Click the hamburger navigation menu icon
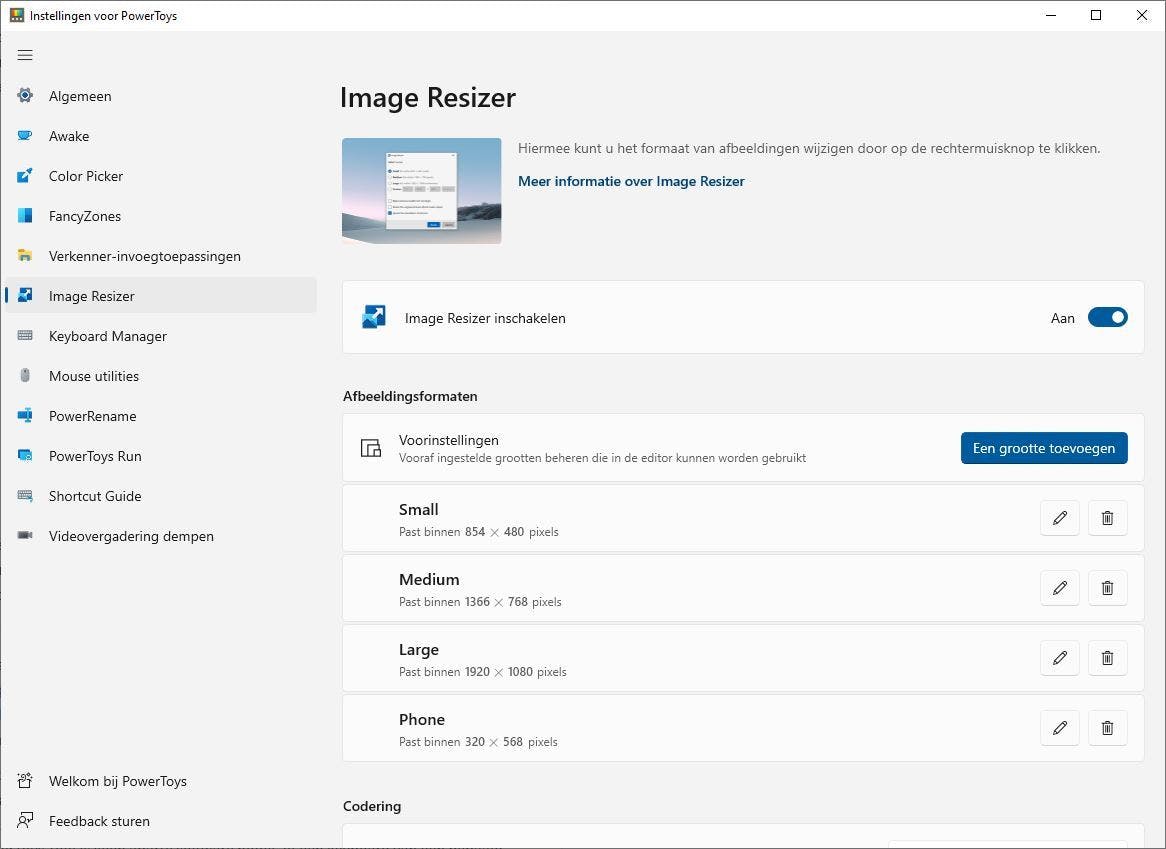The width and height of the screenshot is (1166, 849). click(25, 55)
